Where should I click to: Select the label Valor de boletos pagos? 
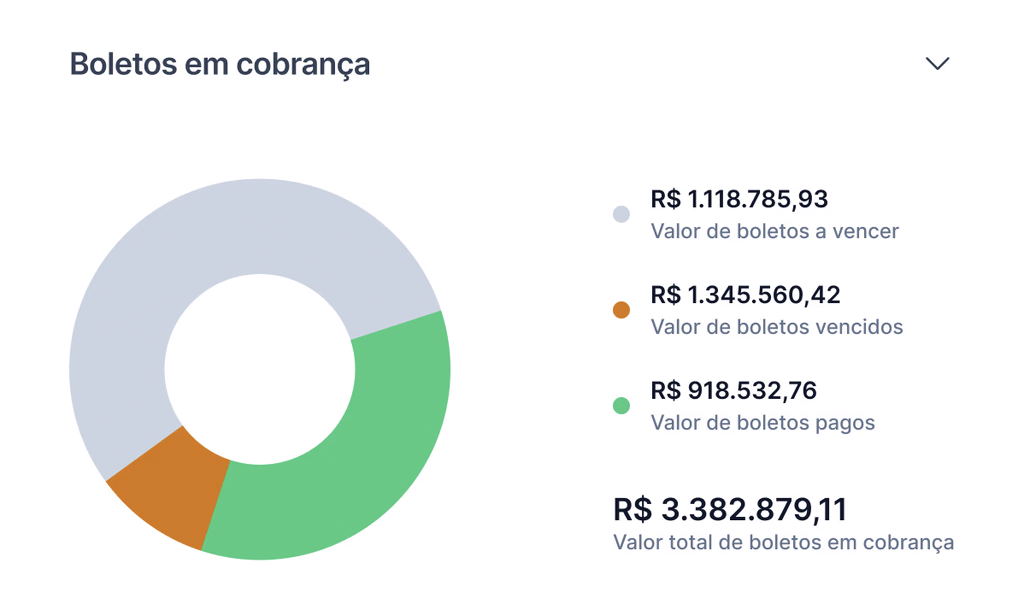click(x=762, y=423)
